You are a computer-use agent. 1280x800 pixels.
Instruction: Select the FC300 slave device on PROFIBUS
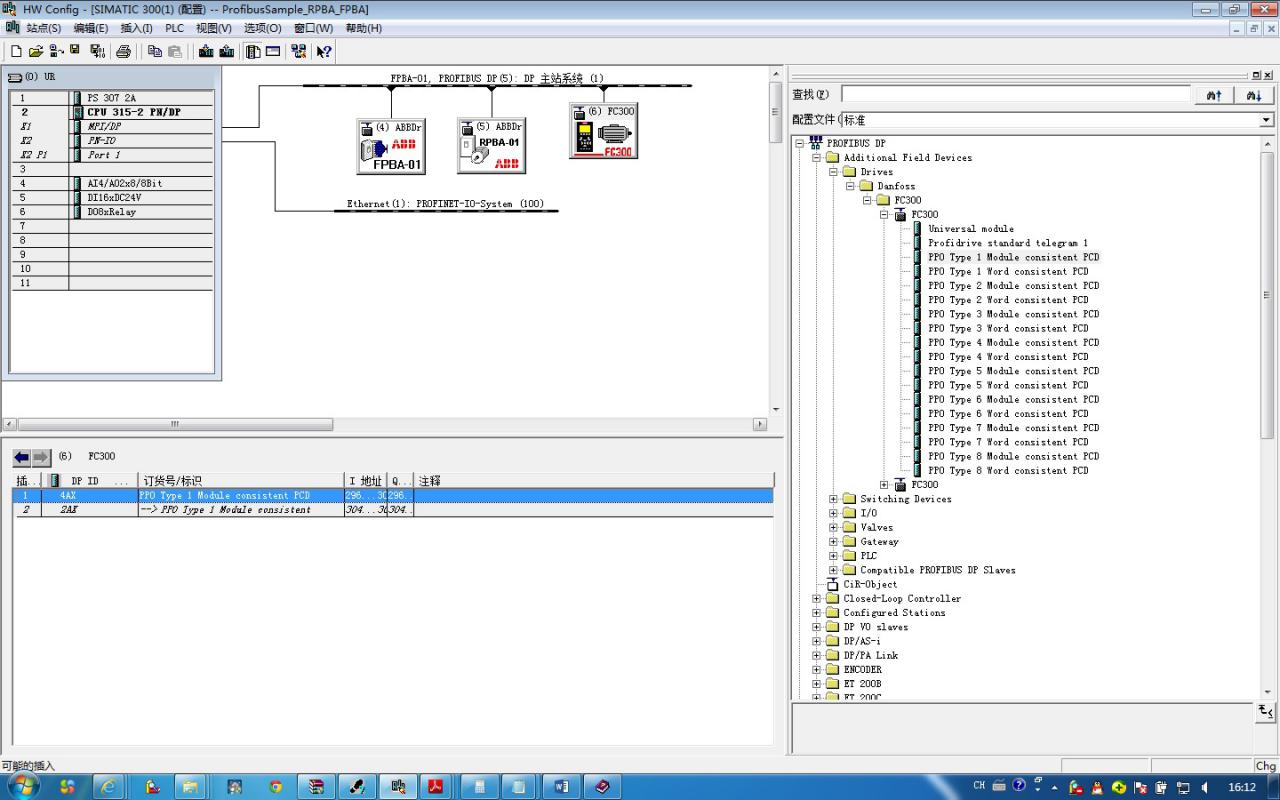[x=603, y=131]
